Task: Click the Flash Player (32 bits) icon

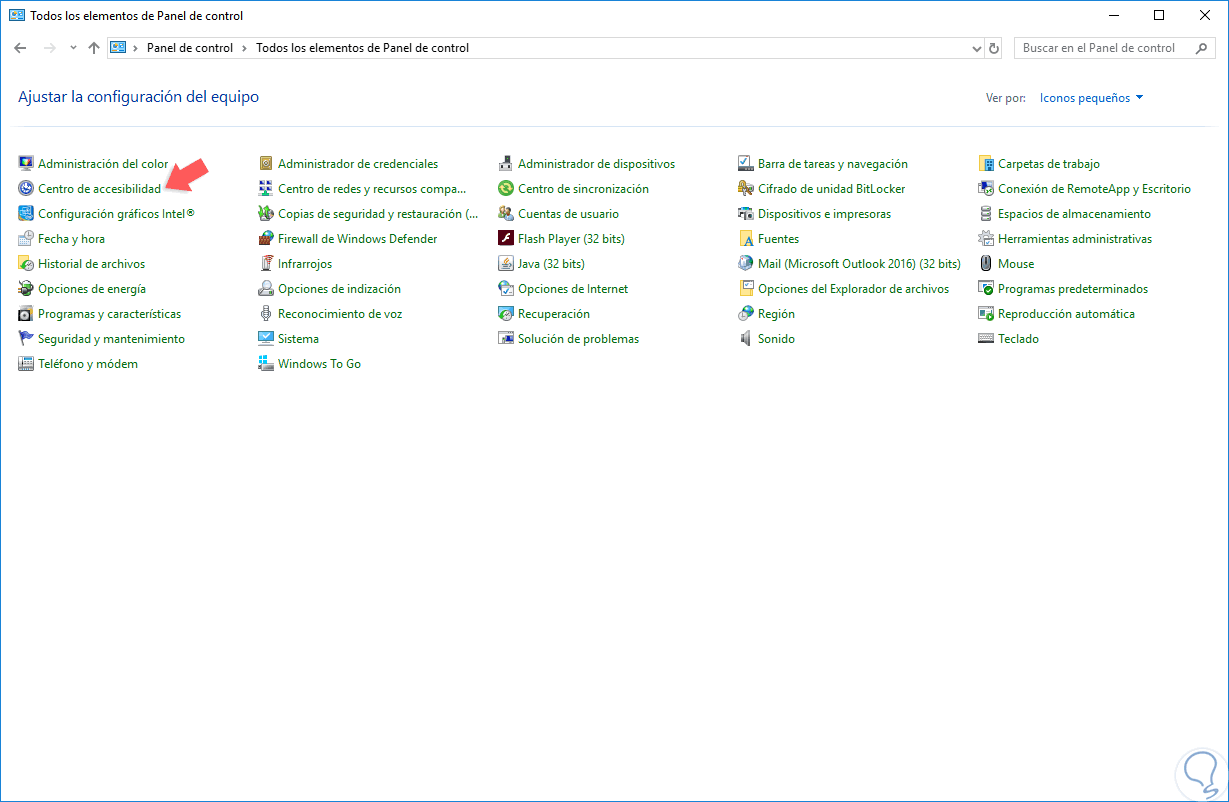Action: click(506, 239)
